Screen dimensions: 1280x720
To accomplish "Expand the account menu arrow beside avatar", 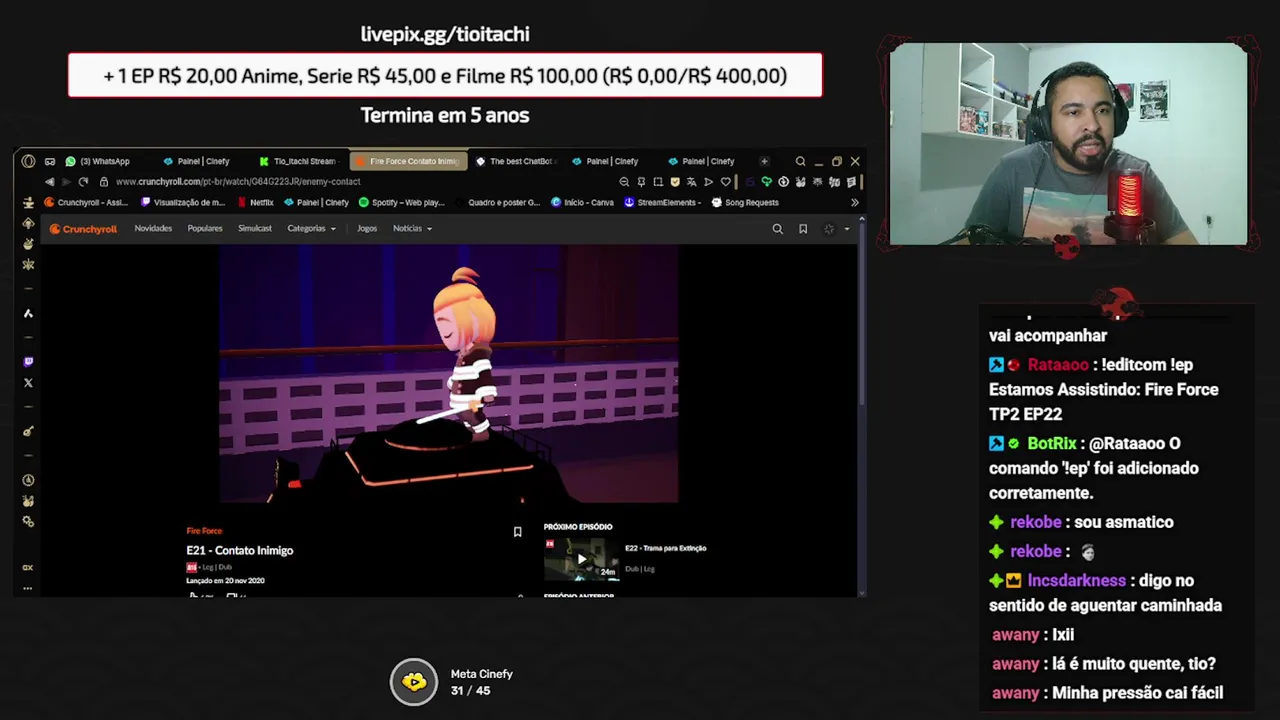I will pyautogui.click(x=846, y=229).
